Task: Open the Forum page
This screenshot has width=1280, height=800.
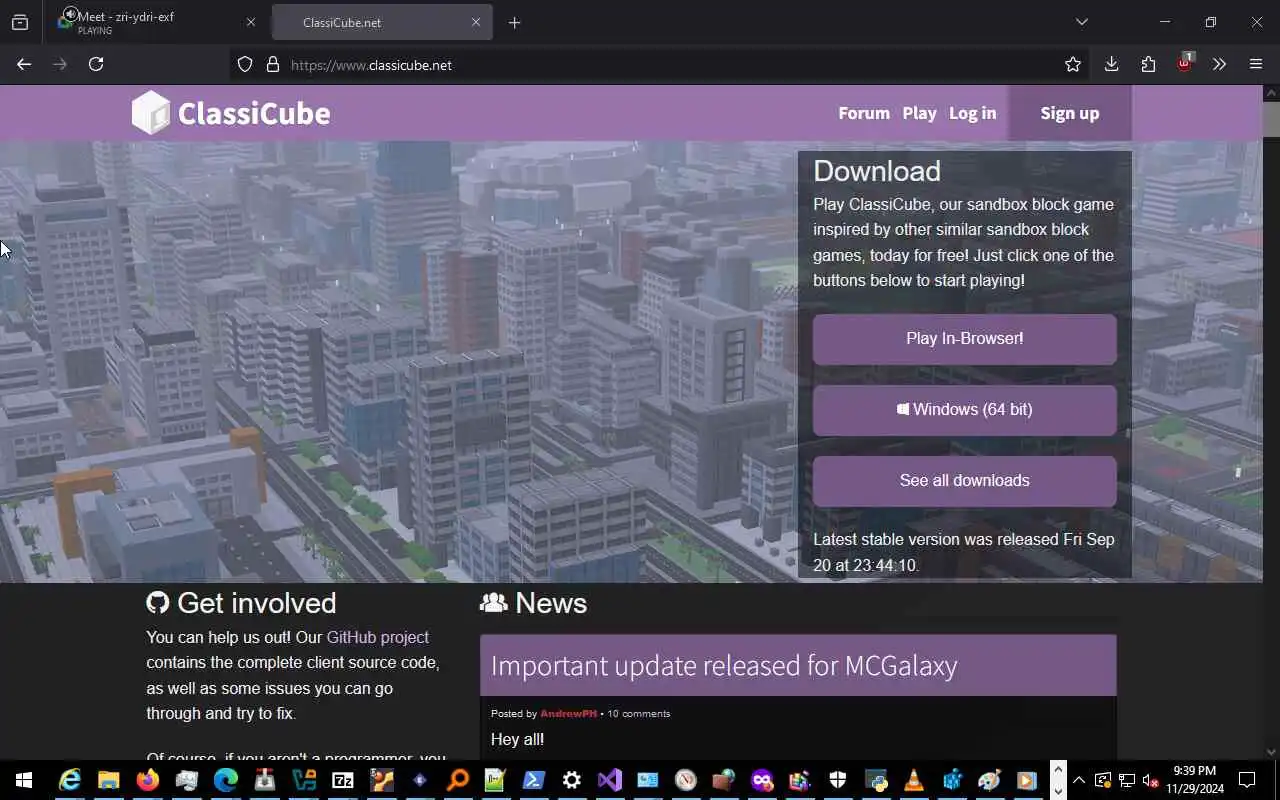Action: (x=864, y=113)
